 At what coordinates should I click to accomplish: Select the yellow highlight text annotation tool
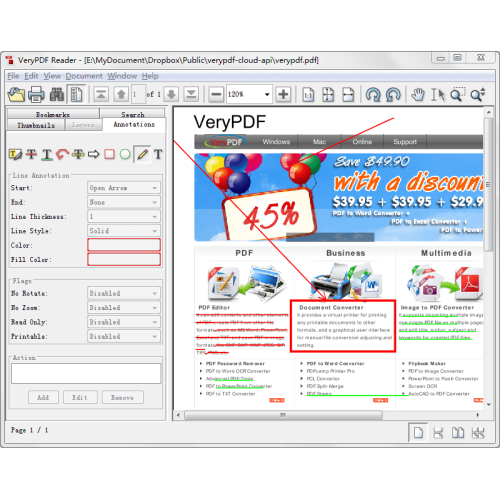78,154
